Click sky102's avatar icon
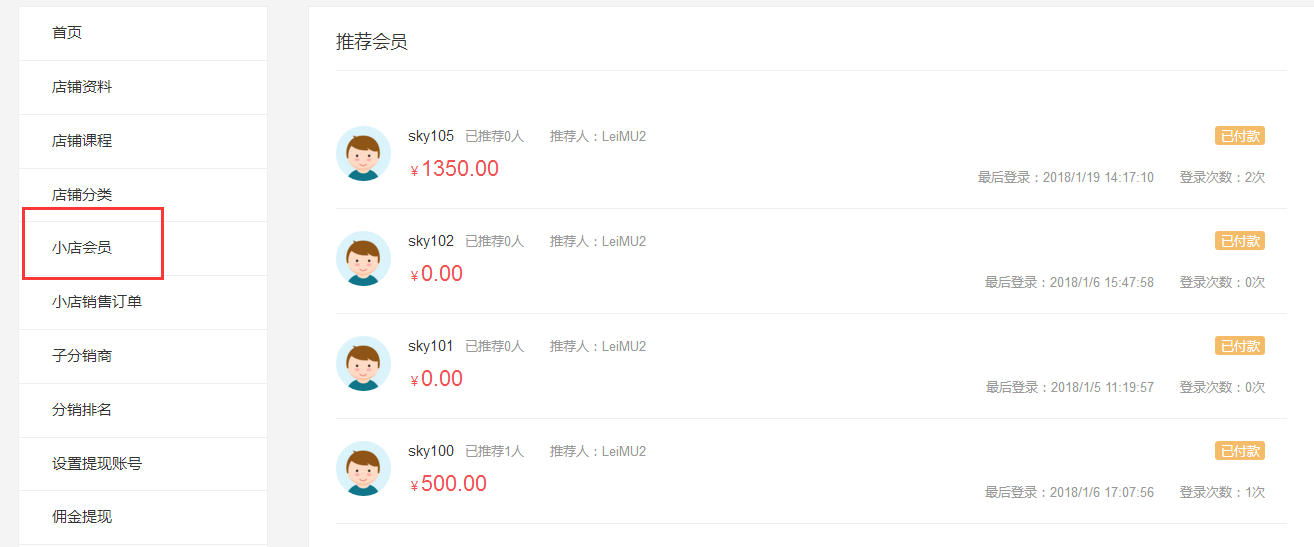The image size is (1314, 547). click(363, 259)
